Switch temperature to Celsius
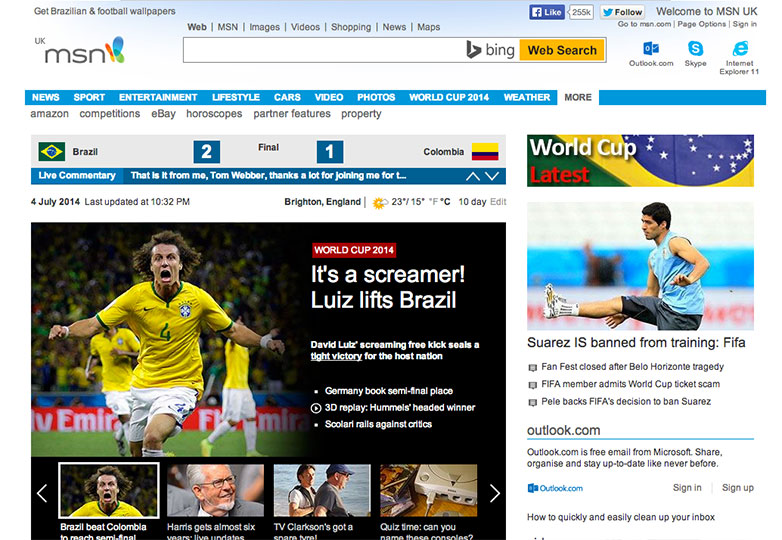Image resolution: width=782 pixels, height=540 pixels. [445, 202]
